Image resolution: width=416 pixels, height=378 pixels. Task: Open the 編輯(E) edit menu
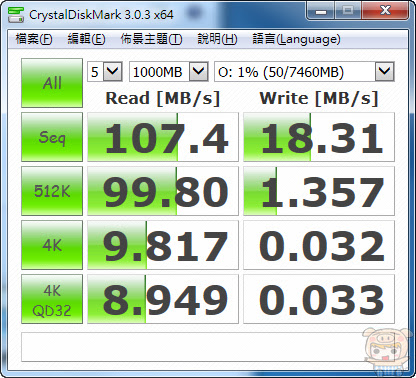(x=86, y=39)
